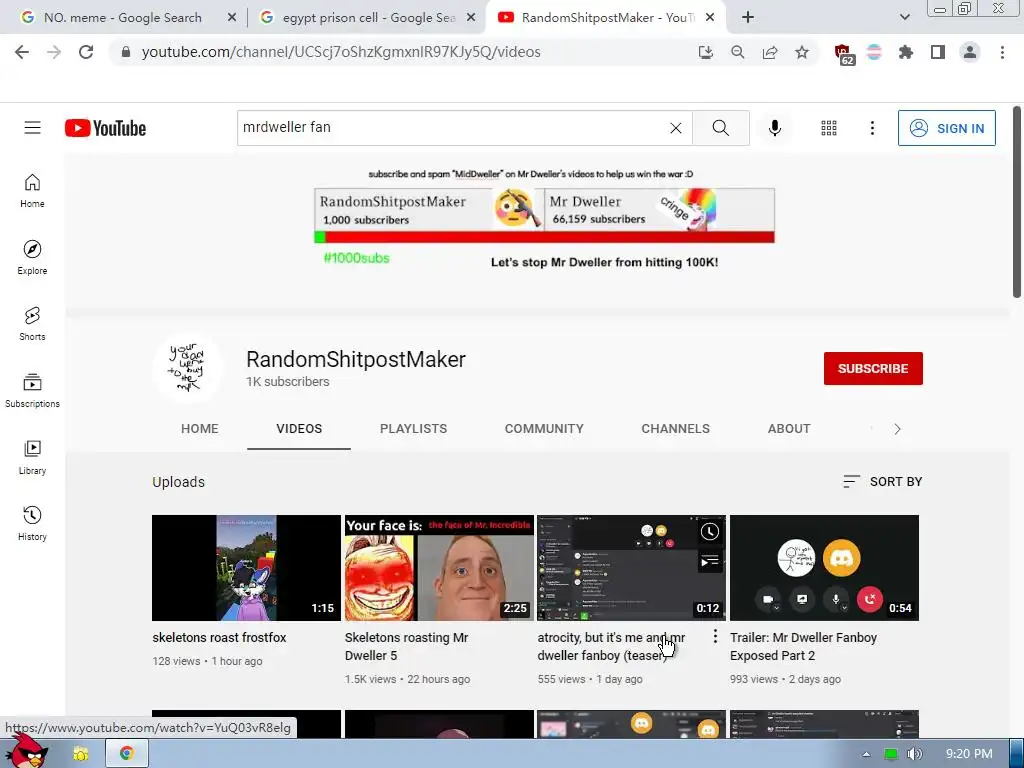1024x768 pixels.
Task: Switch to egypt prison cell browser tab
Action: point(368,18)
